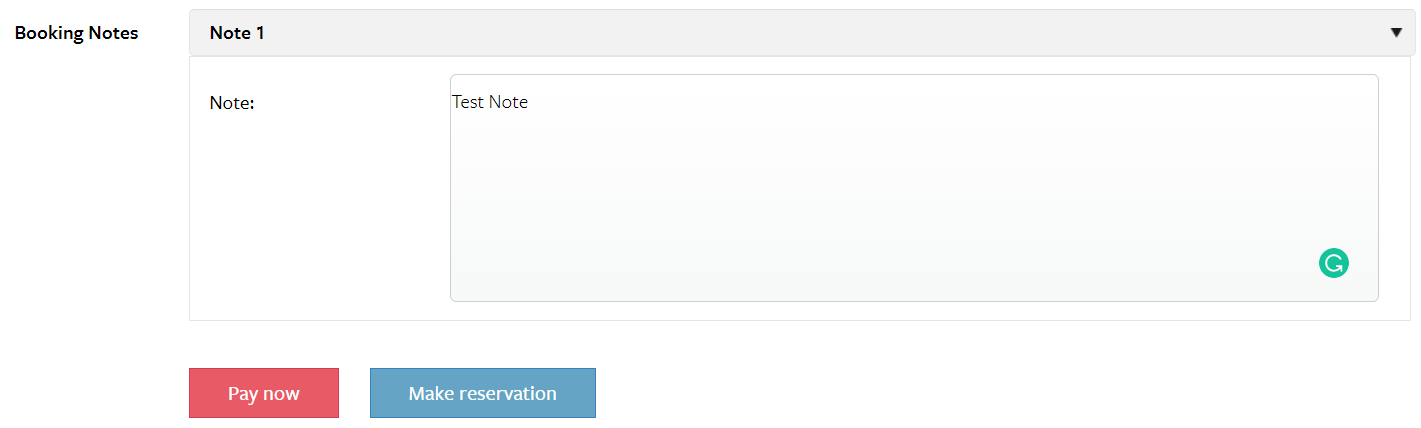Click the word Note in the textarea
Image resolution: width=1421 pixels, height=428 pixels.
coord(508,102)
